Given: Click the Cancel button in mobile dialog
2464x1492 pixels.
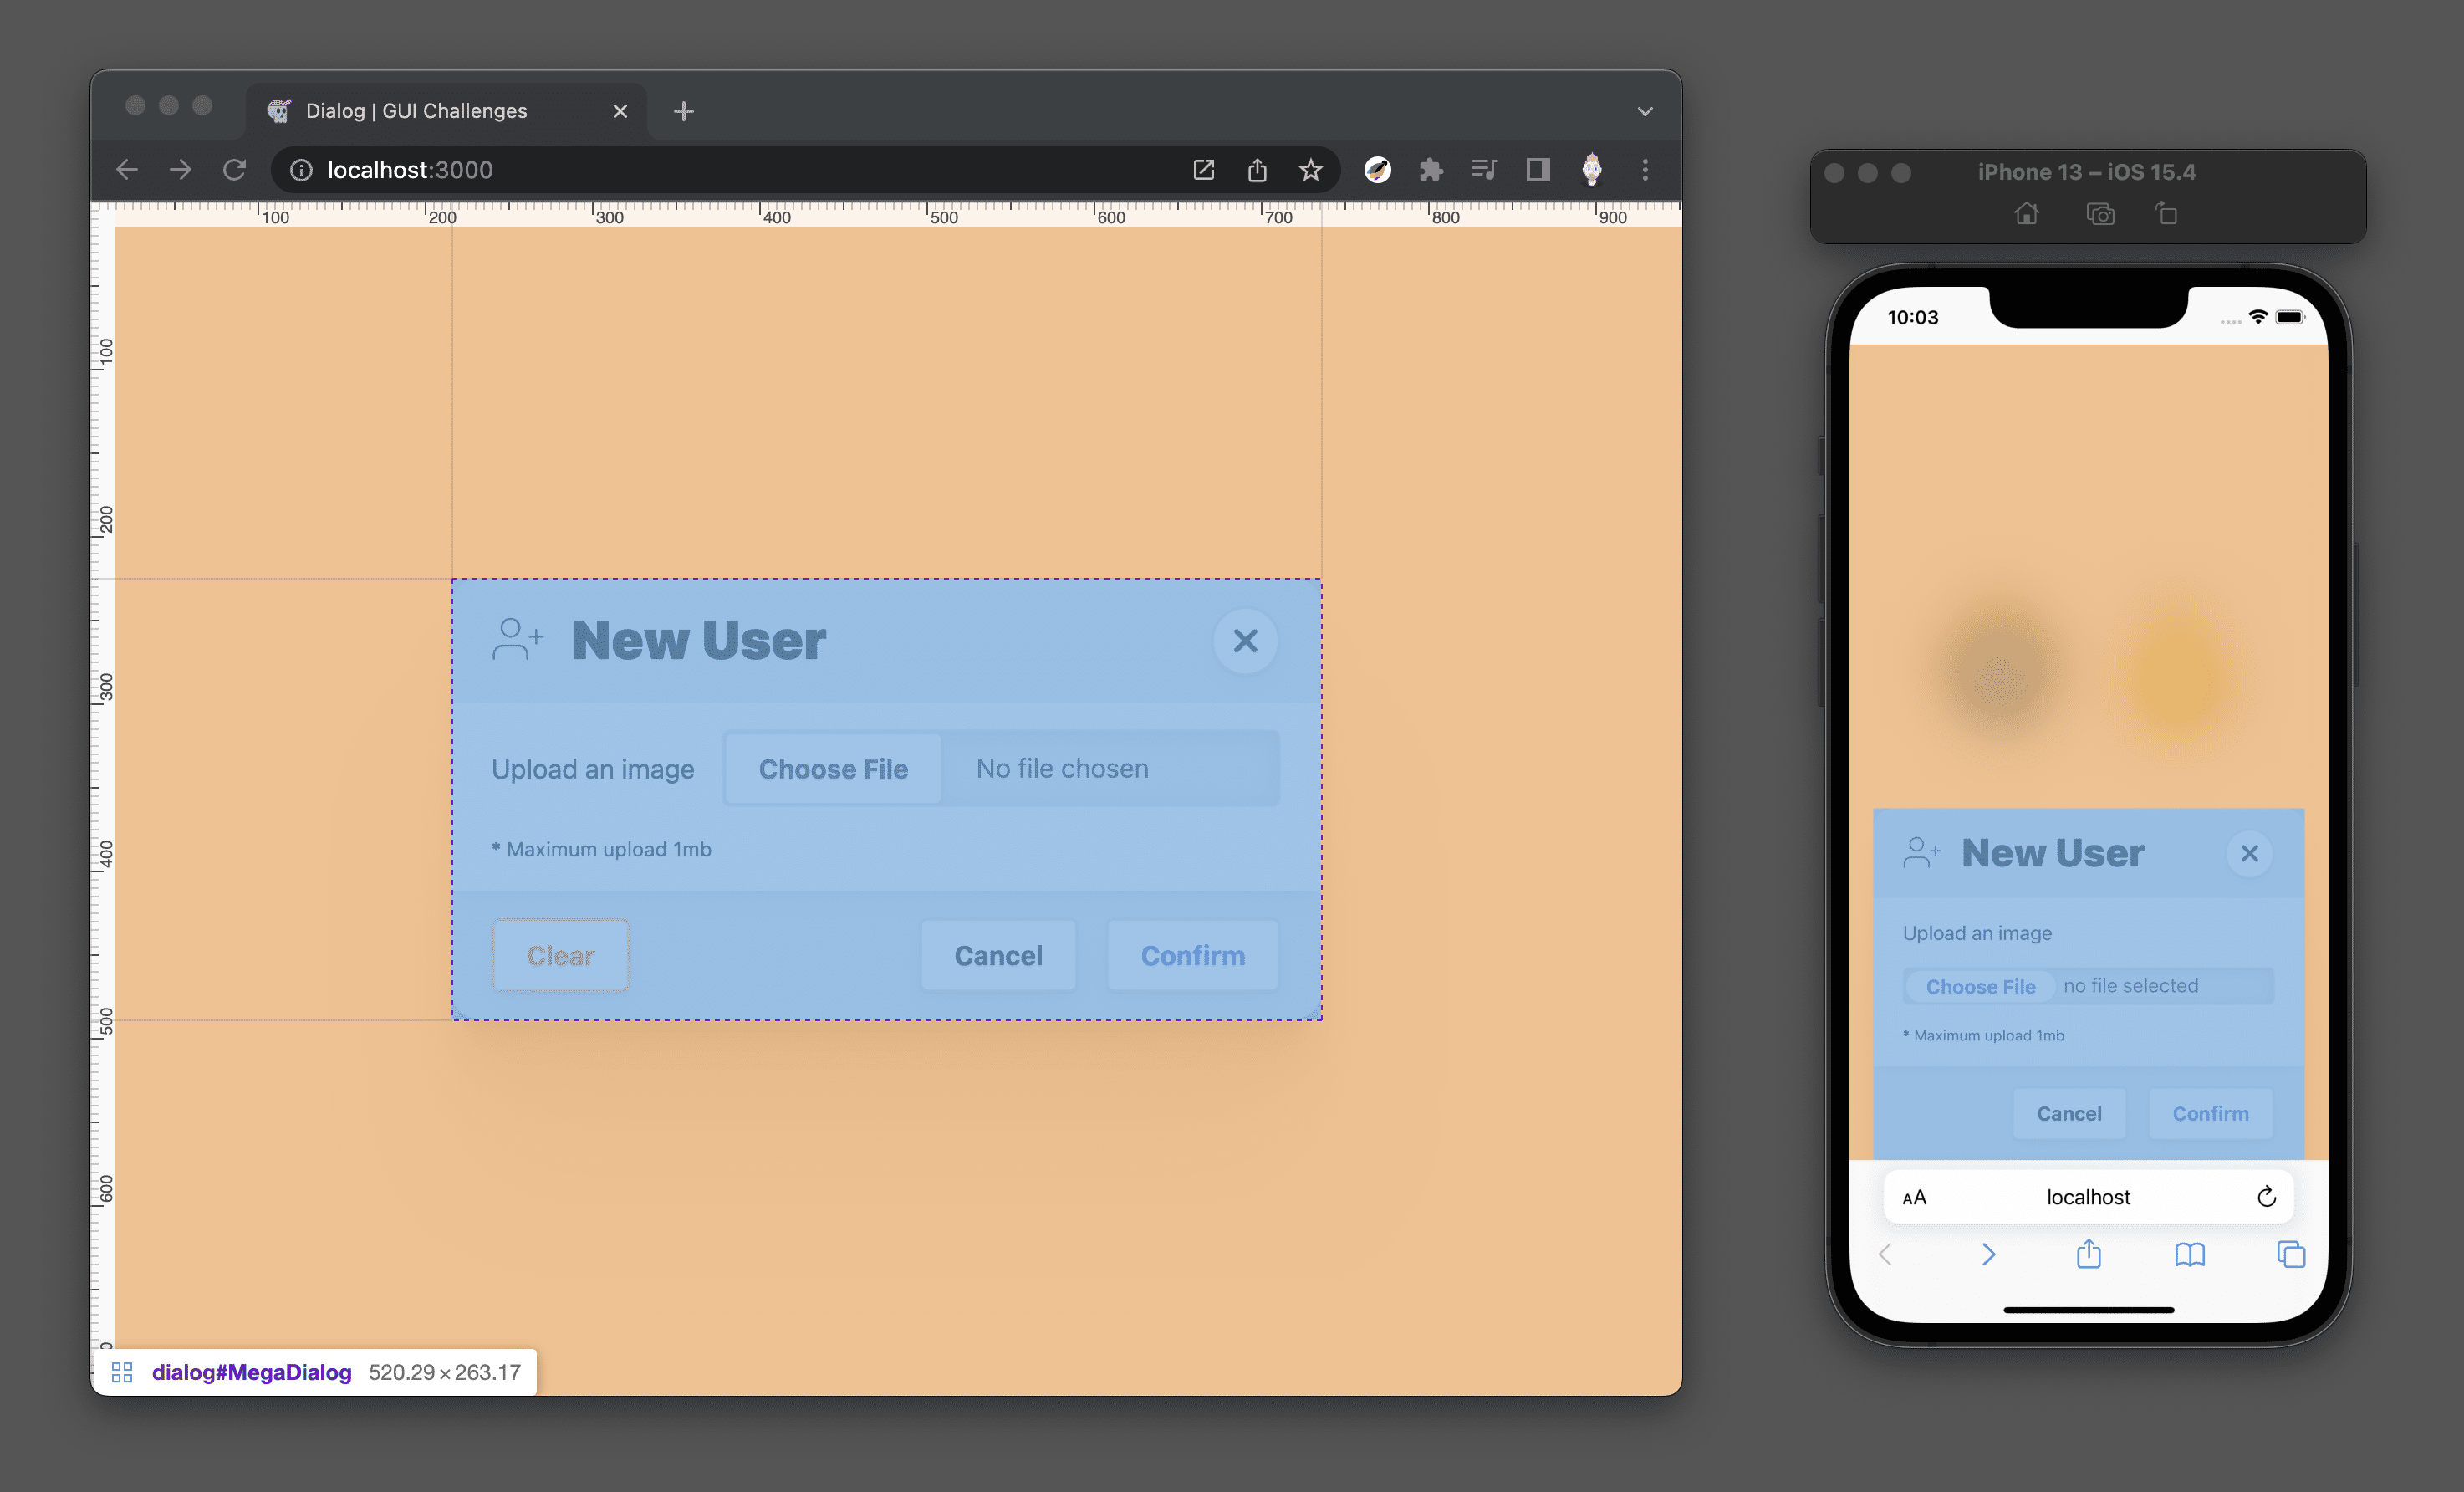Looking at the screenshot, I should 2069,1112.
